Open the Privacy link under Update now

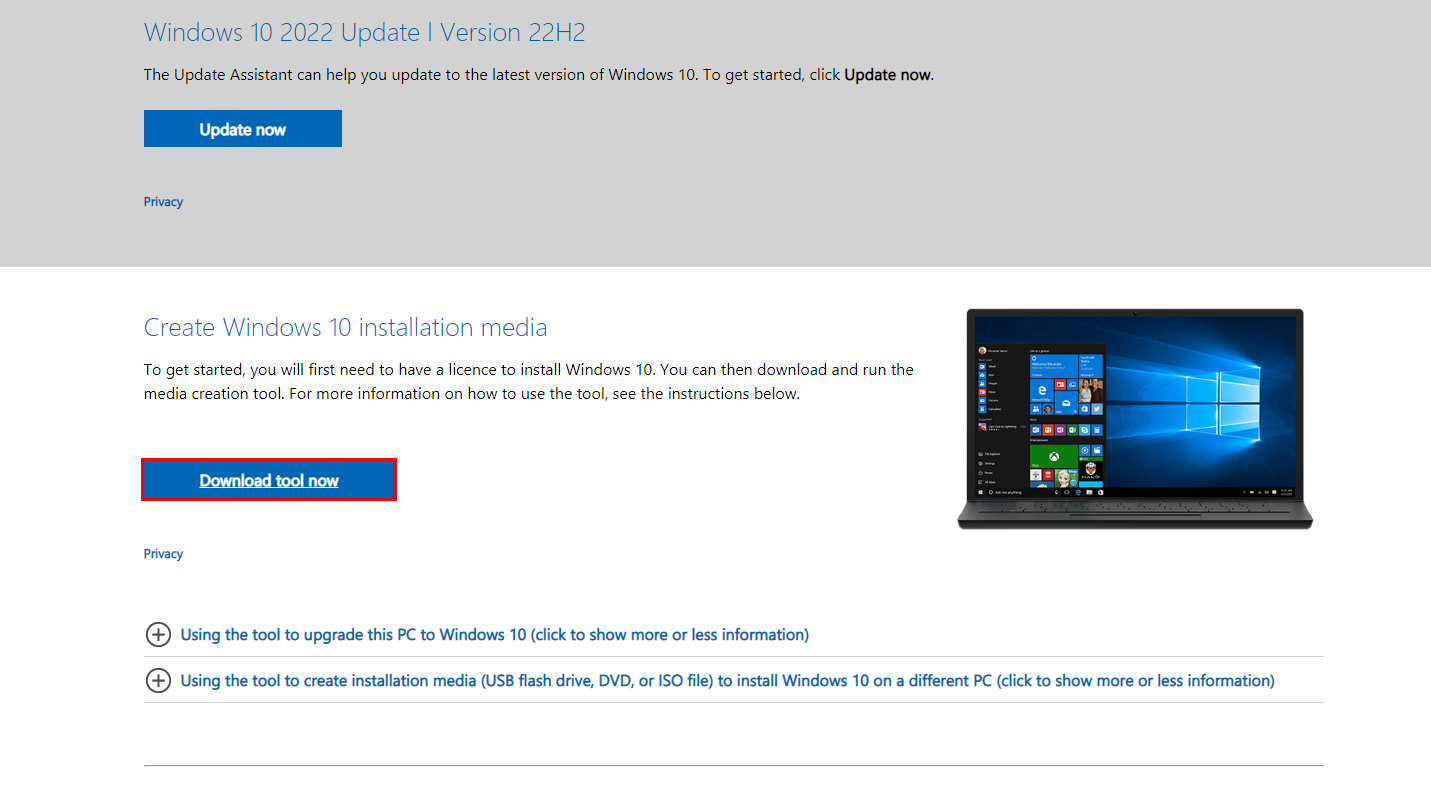coord(163,201)
